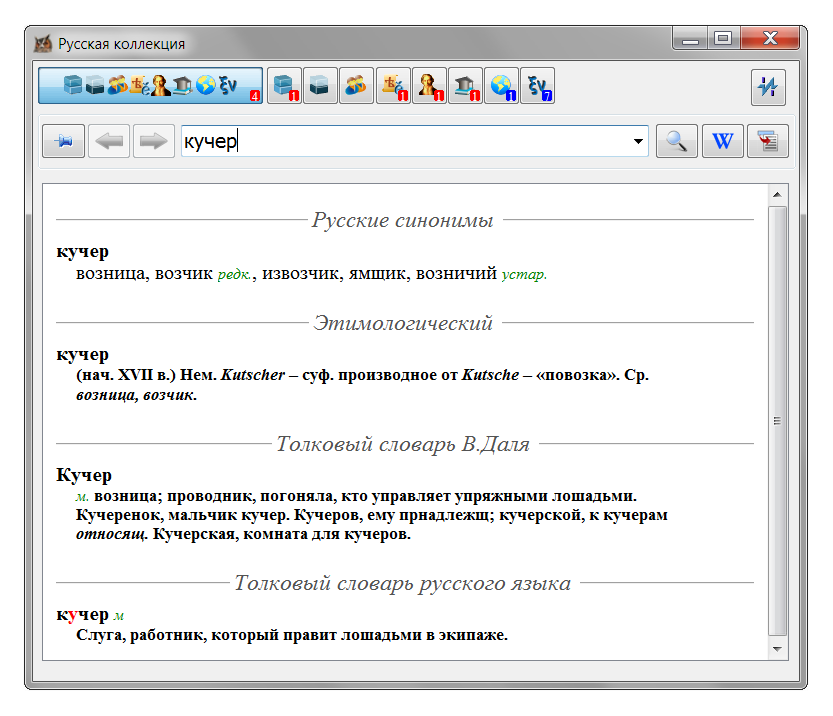Go forward with the right arrow button

click(153, 140)
